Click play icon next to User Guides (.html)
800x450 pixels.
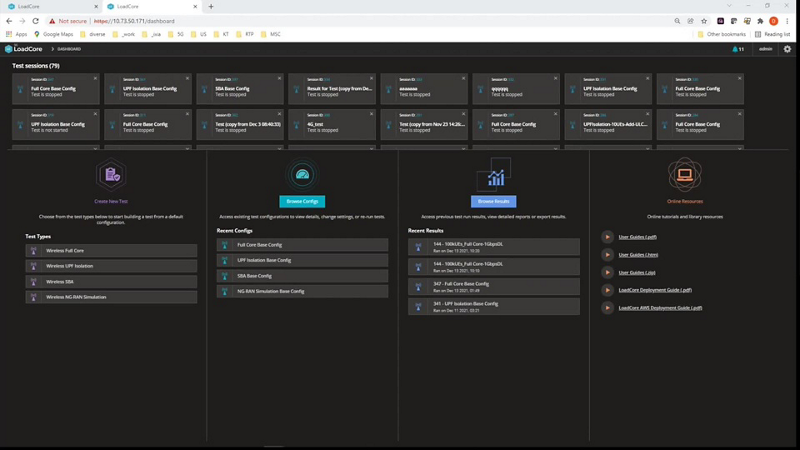pos(607,255)
